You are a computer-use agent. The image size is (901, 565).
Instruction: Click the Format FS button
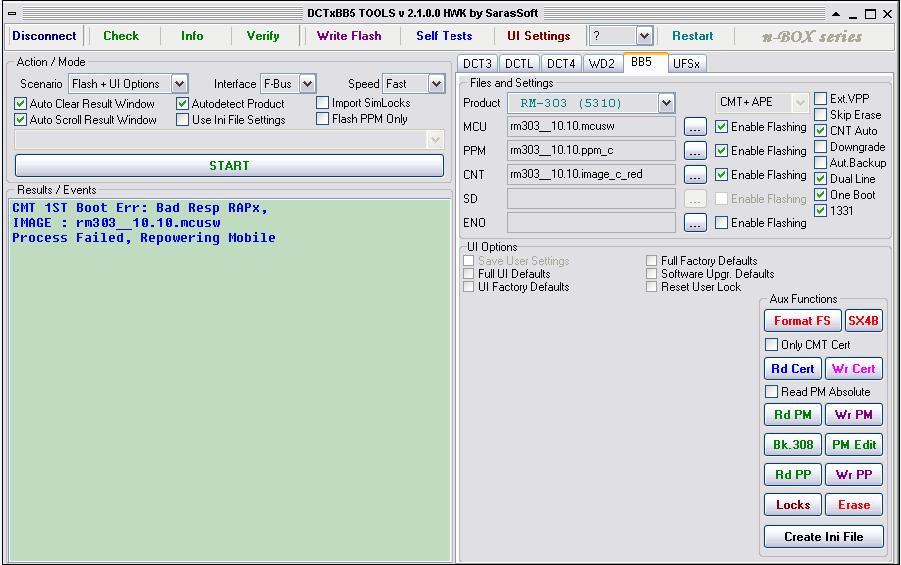click(x=802, y=321)
